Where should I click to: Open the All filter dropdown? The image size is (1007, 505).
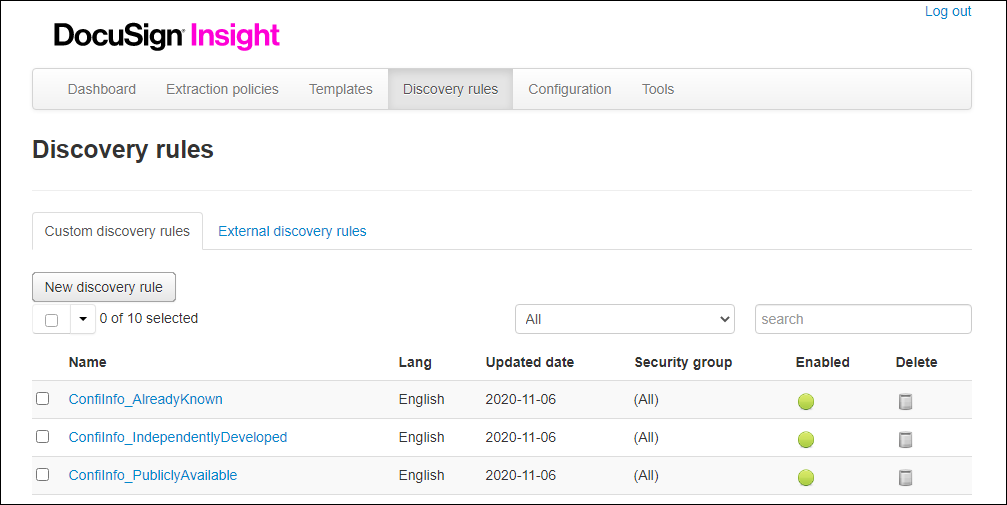624,319
